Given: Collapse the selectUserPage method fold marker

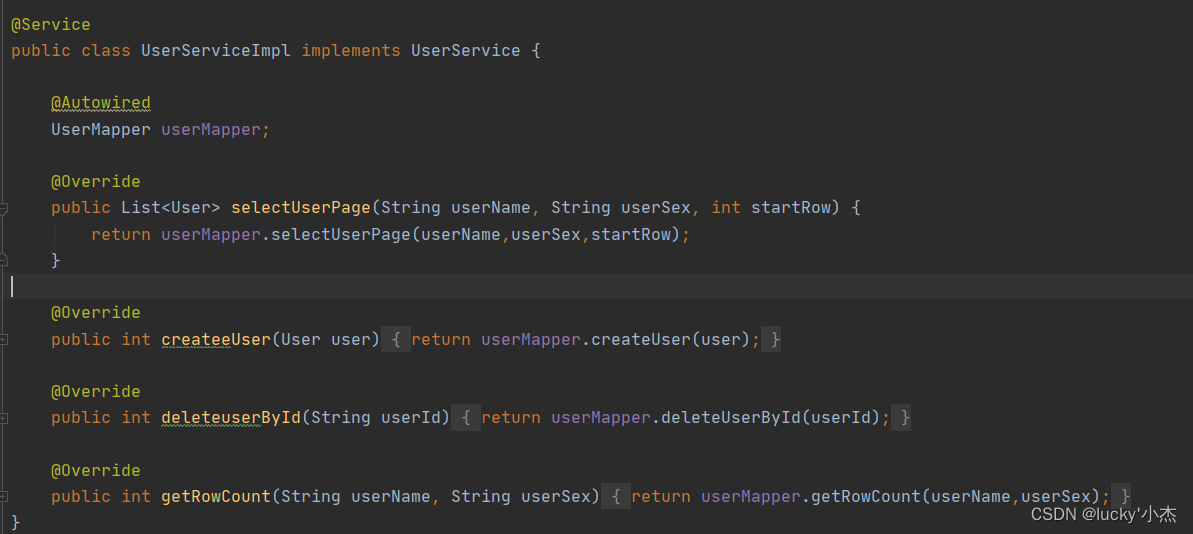Looking at the screenshot, I should (3, 208).
